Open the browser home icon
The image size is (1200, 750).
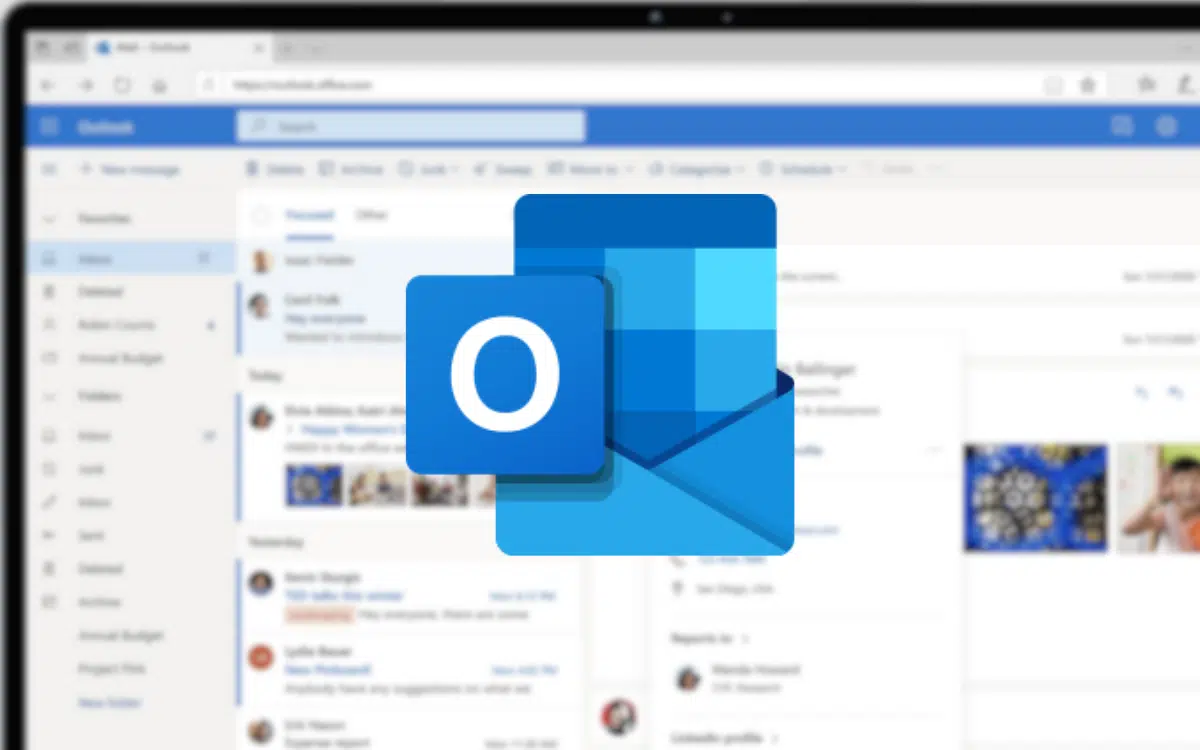tap(159, 86)
